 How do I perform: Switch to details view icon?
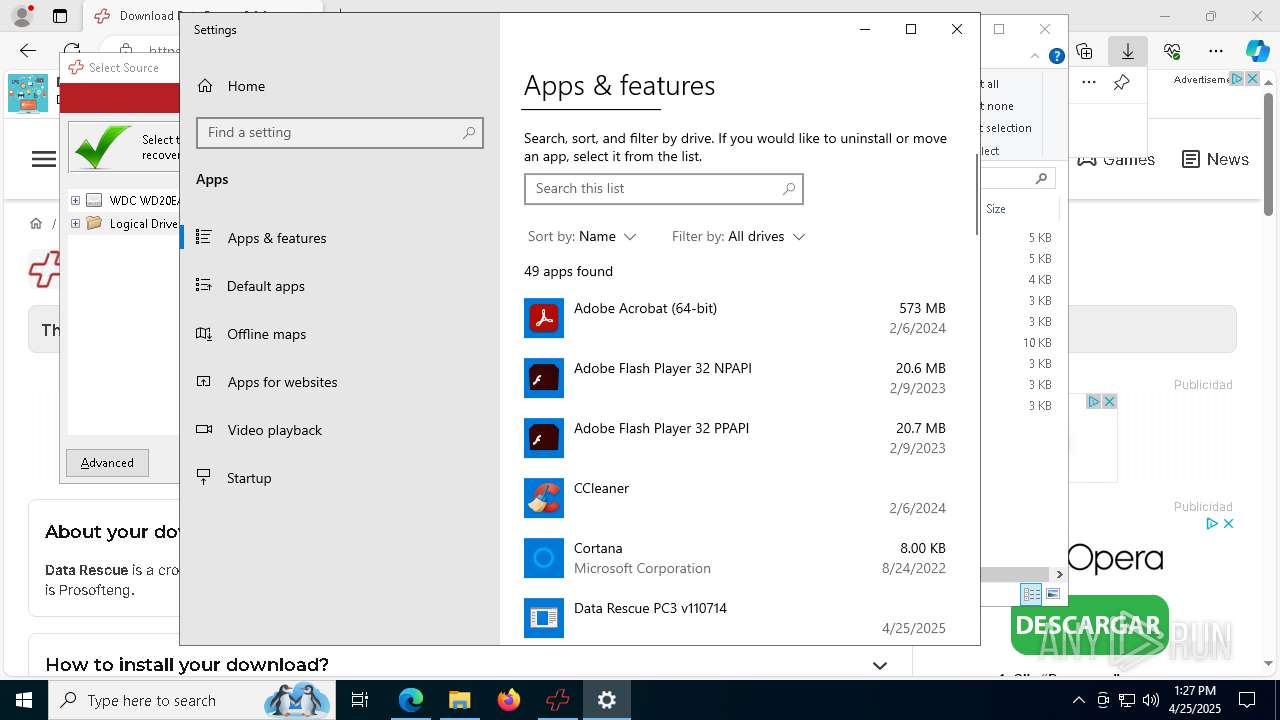[1031, 594]
